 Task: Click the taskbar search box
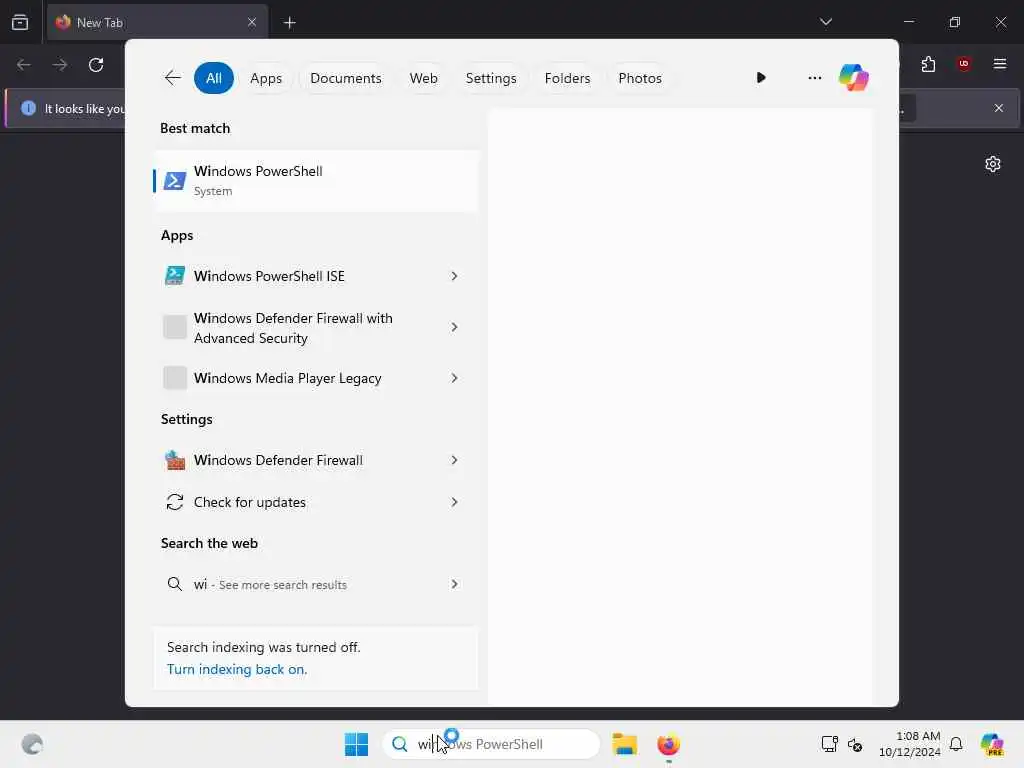pos(490,744)
